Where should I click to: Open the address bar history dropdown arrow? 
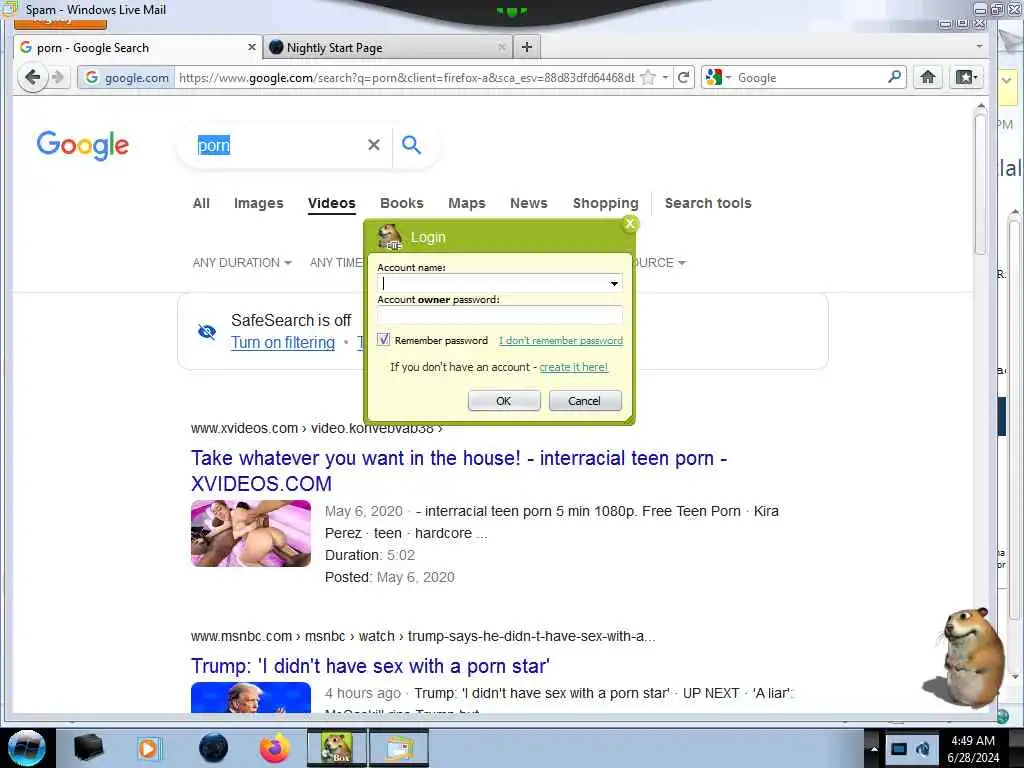665,78
